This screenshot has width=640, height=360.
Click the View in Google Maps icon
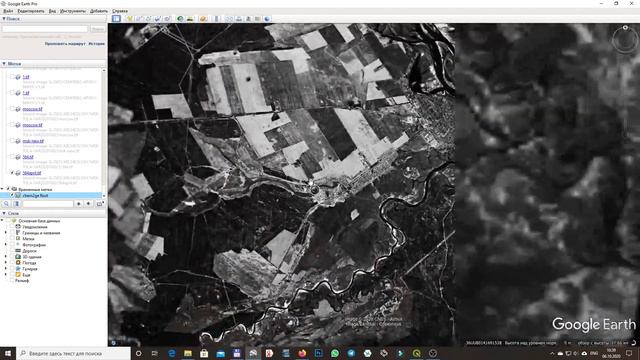pos(258,18)
